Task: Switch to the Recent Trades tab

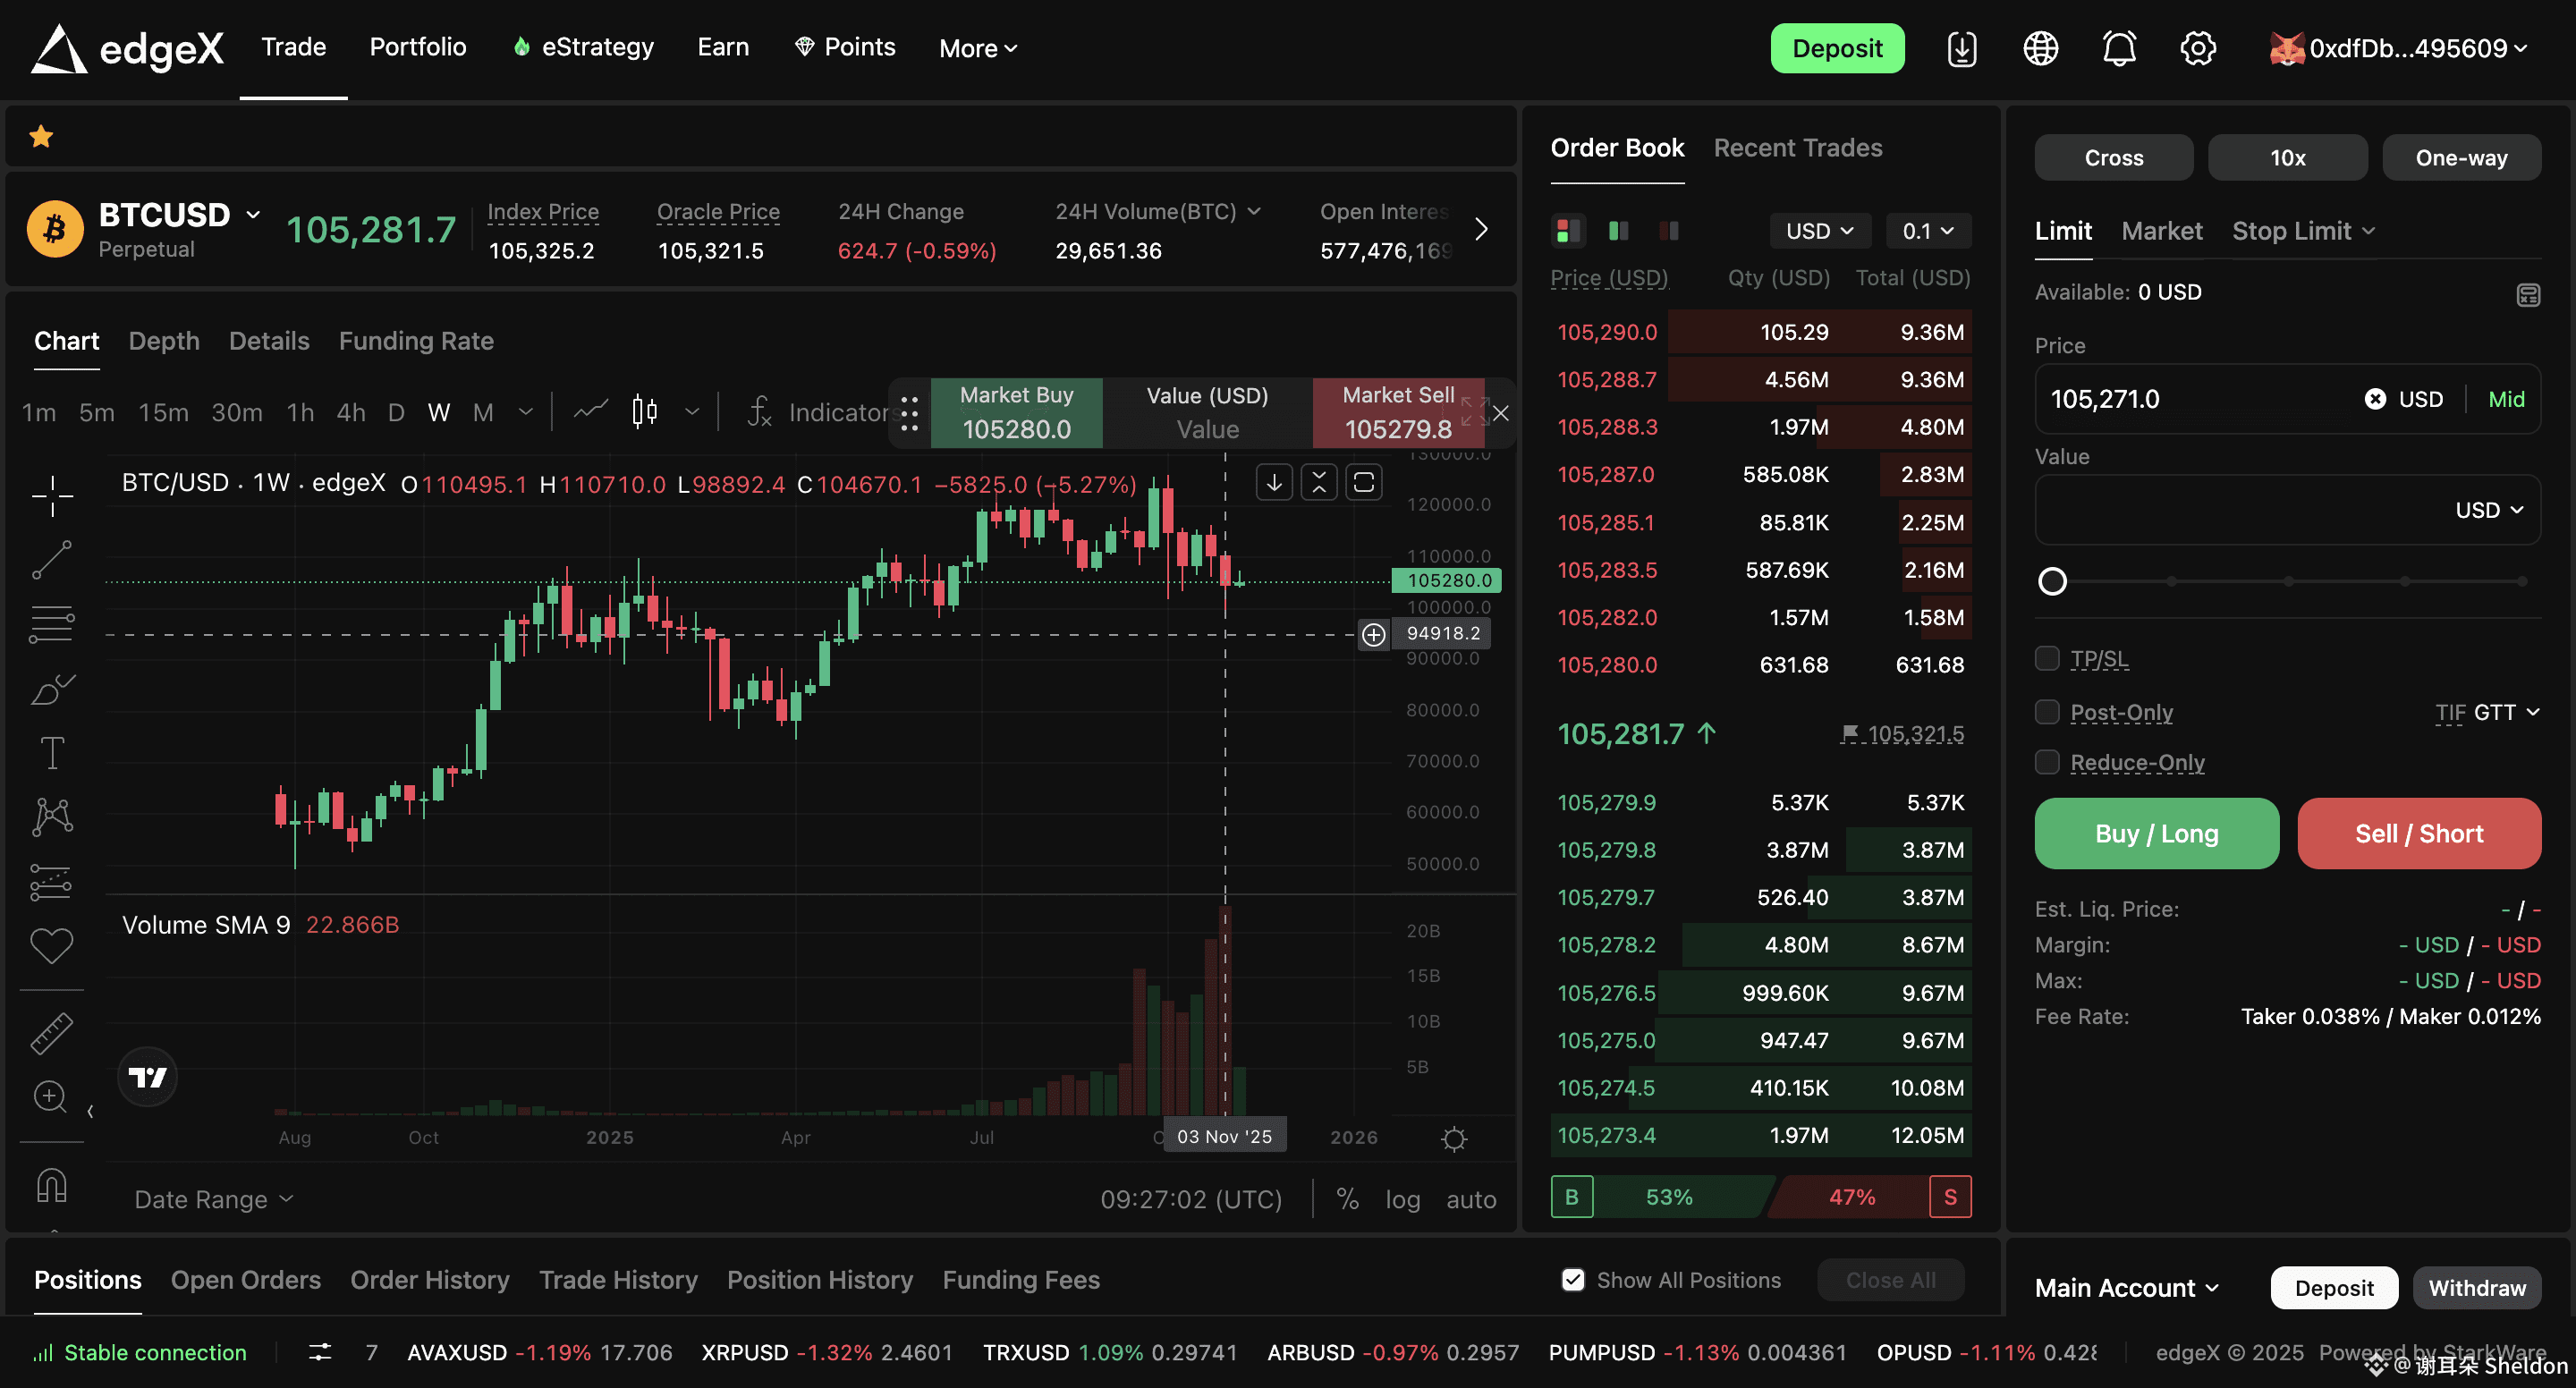Action: [1797, 148]
